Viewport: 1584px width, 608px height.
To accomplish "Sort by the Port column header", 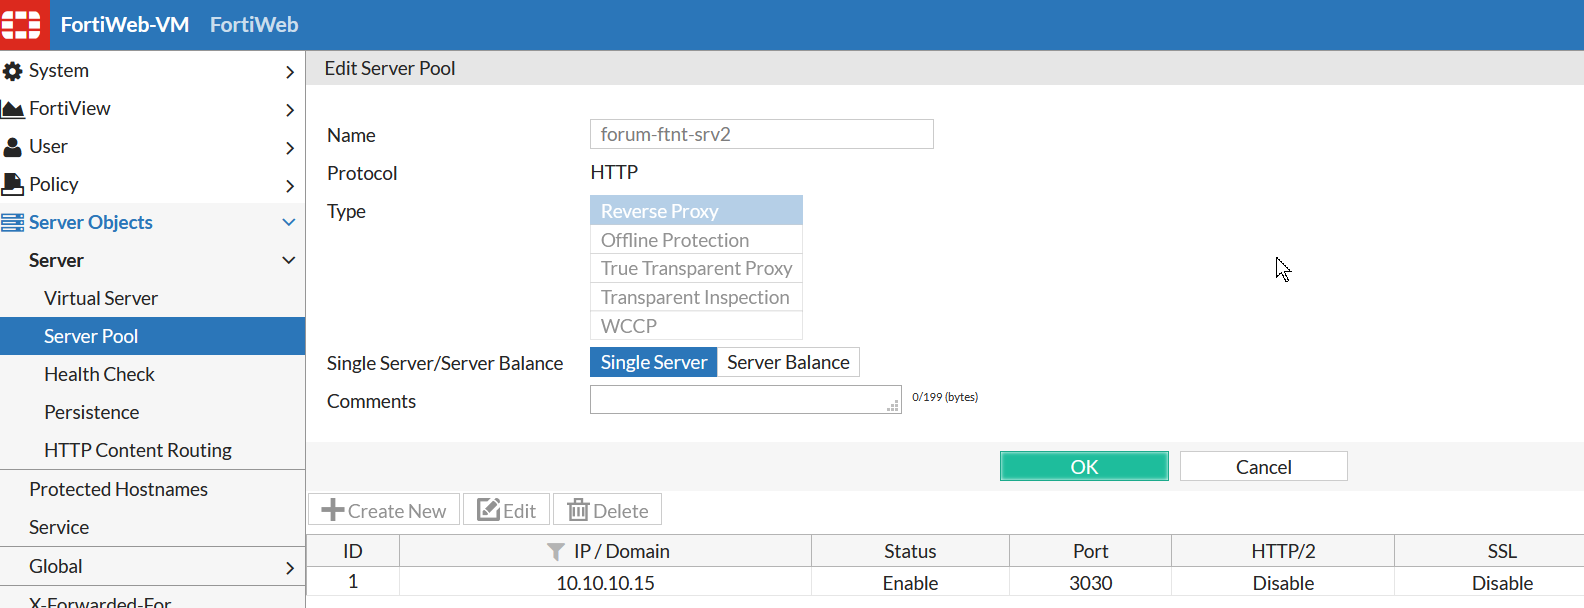I will [1090, 551].
